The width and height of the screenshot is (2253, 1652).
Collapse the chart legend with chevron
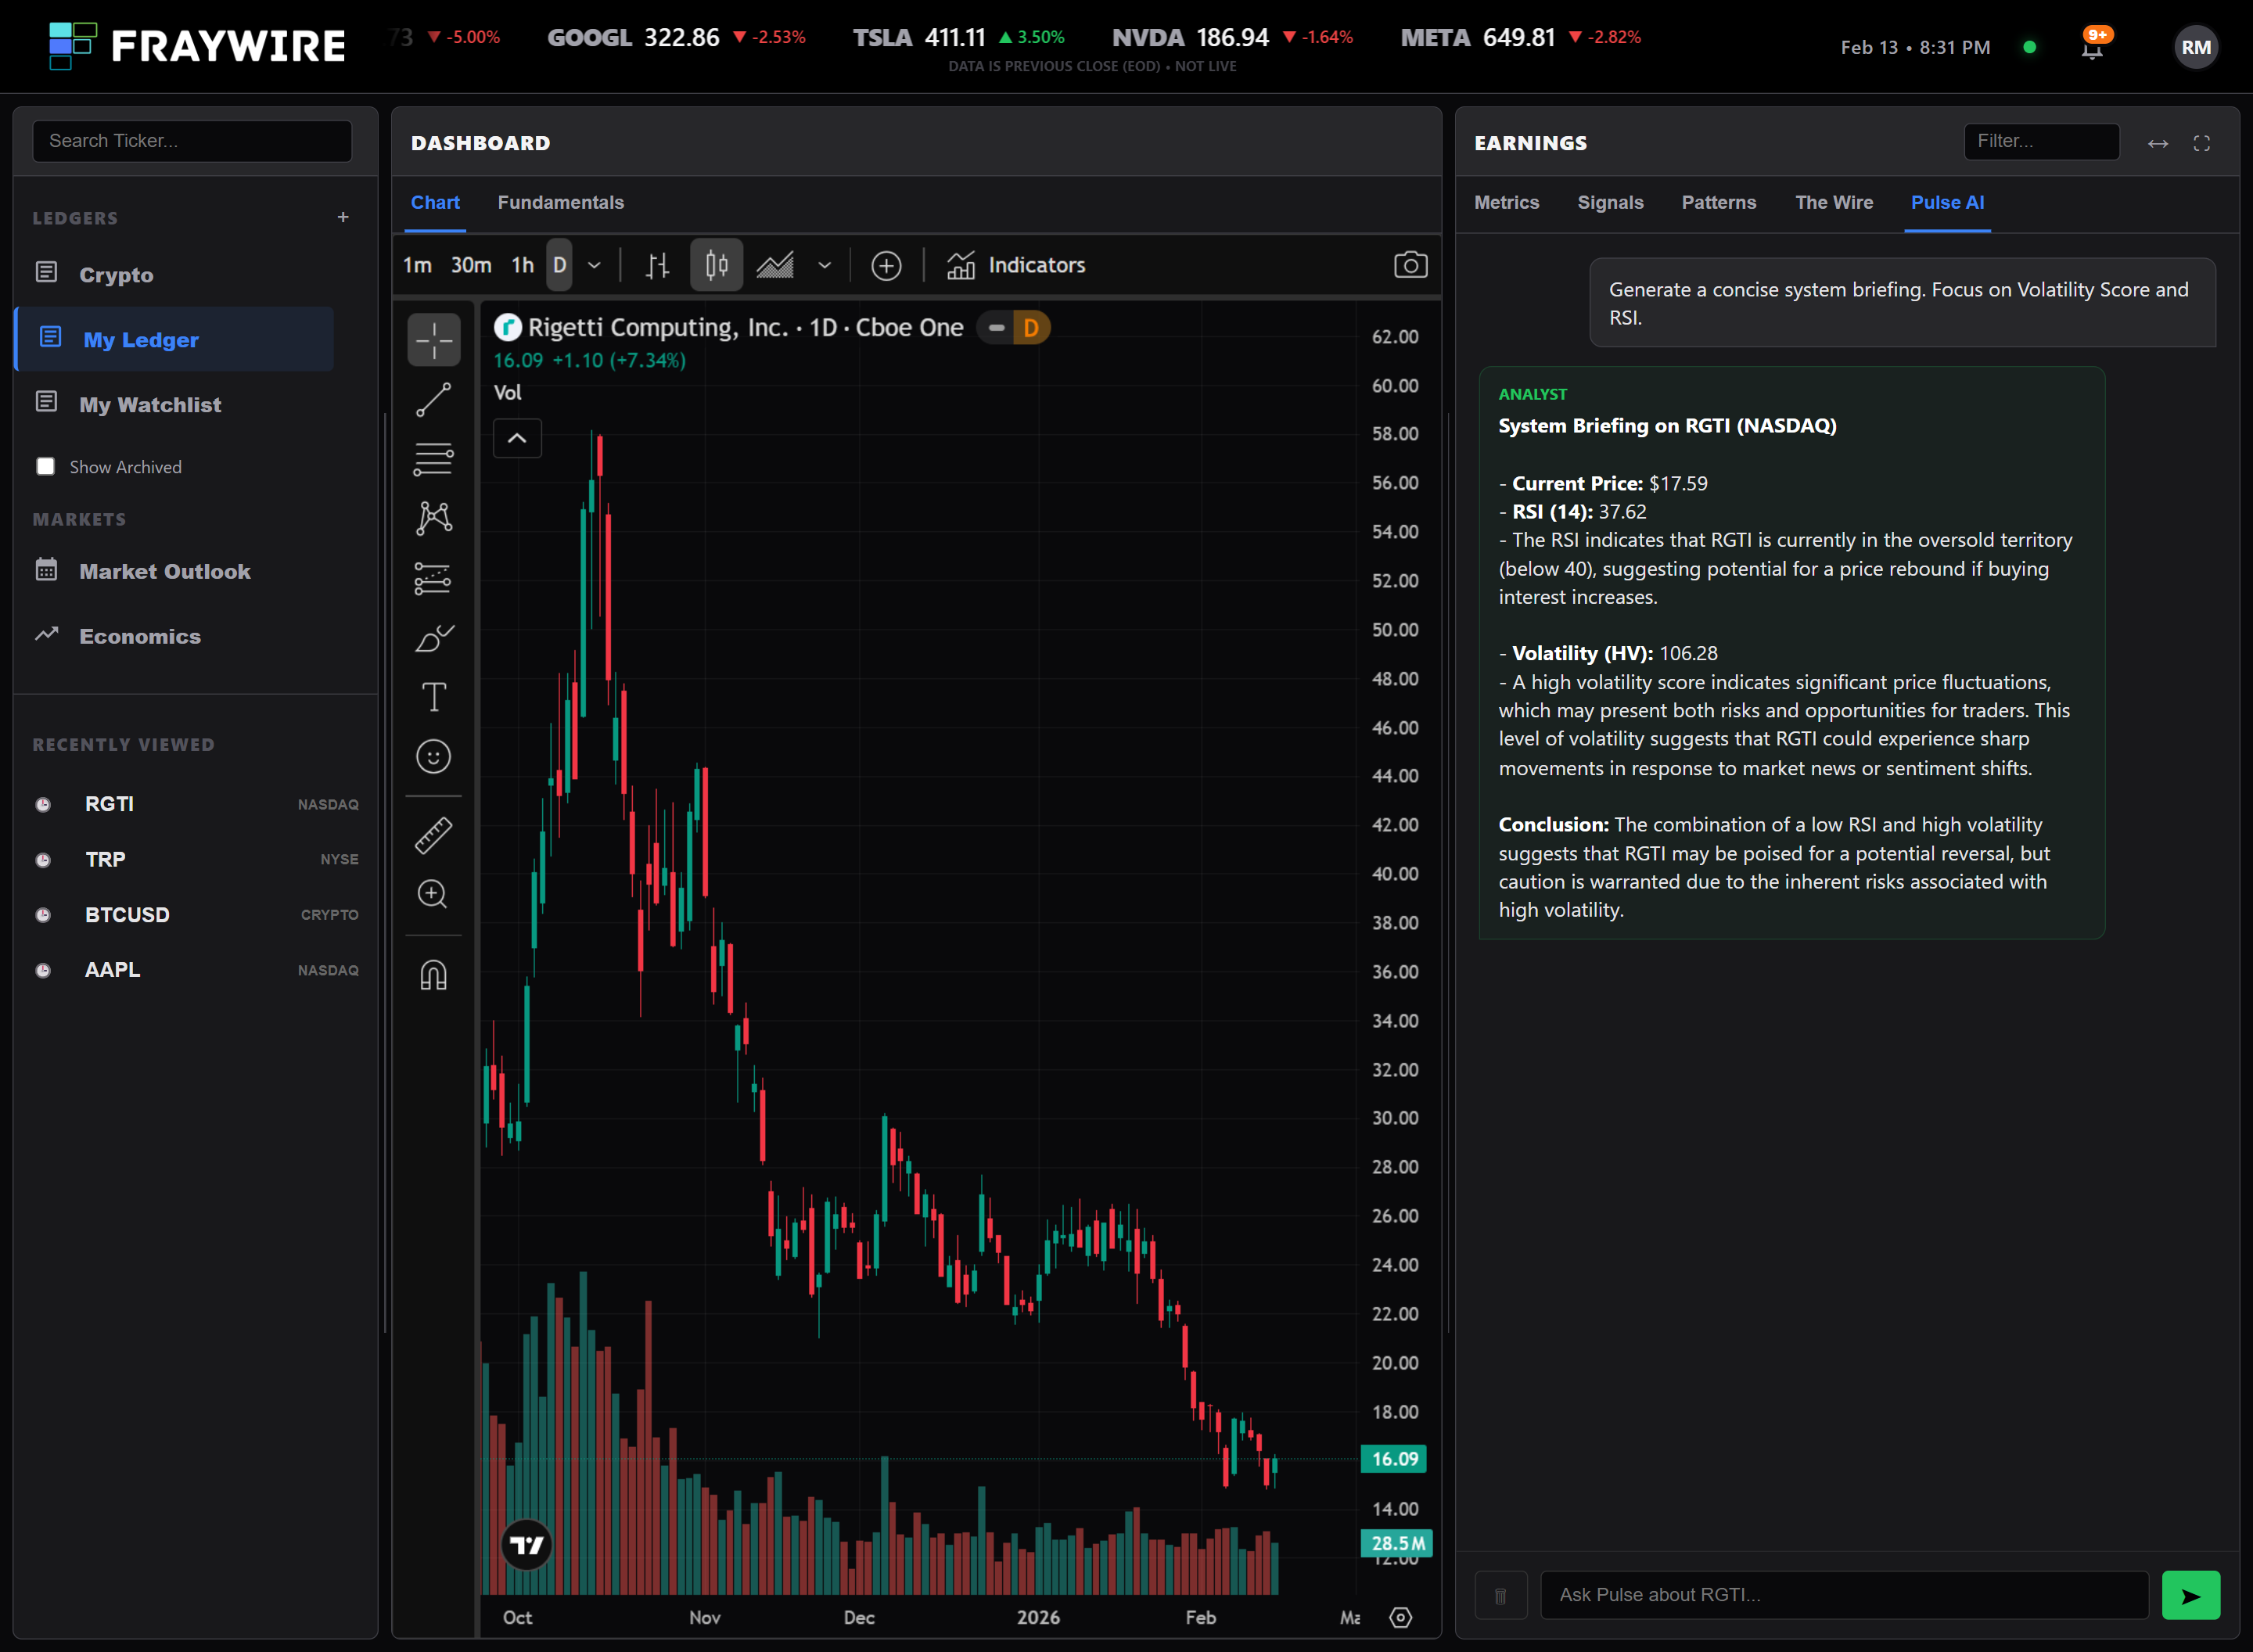tap(517, 438)
